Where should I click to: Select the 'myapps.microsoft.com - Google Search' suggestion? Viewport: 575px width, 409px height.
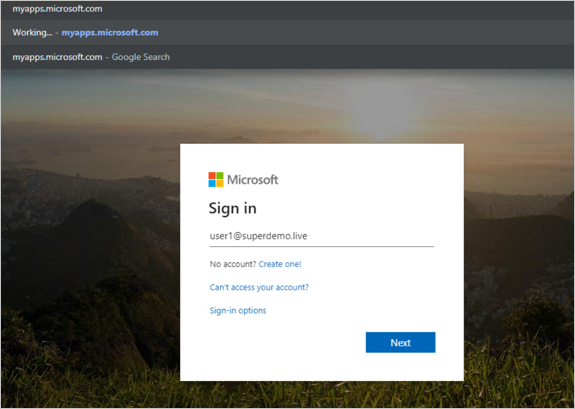[288, 57]
